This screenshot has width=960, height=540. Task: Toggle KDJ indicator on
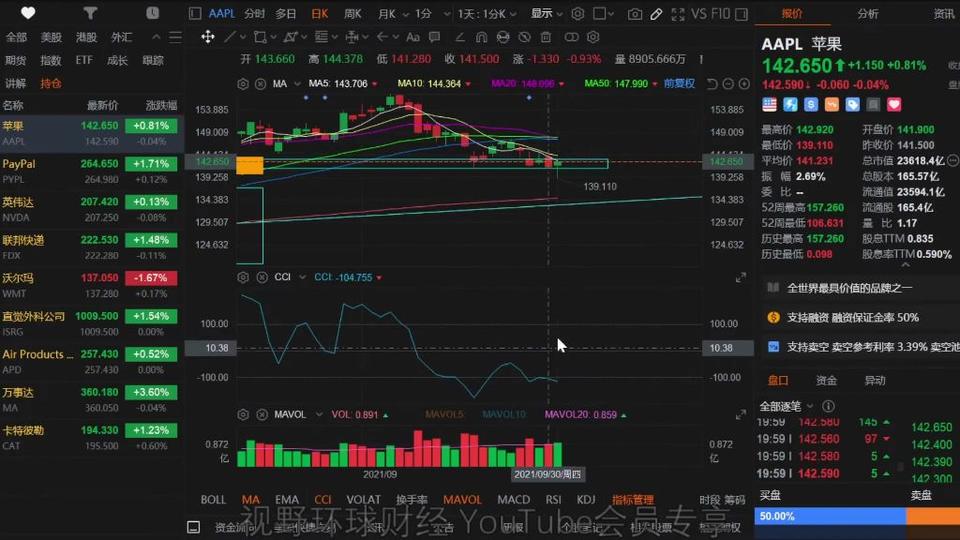[x=586, y=500]
